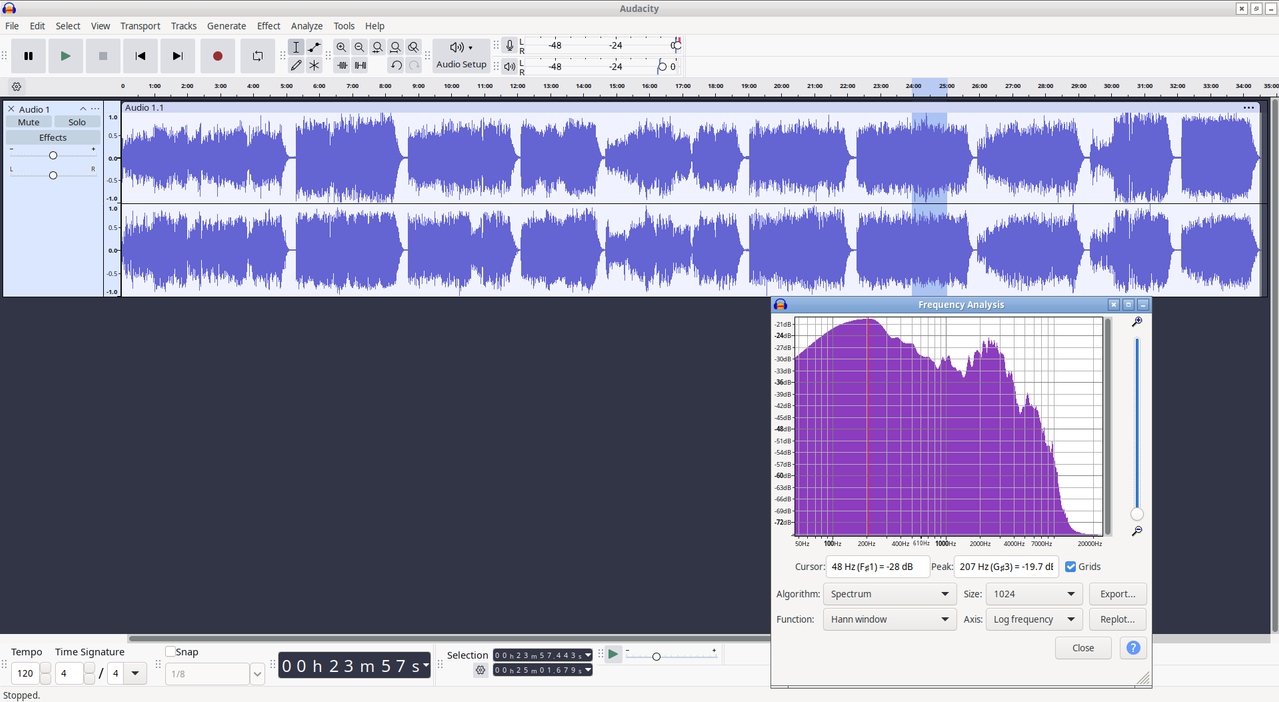The width and height of the screenshot is (1279, 702).
Task: Open the Edit menu
Action: (x=37, y=26)
